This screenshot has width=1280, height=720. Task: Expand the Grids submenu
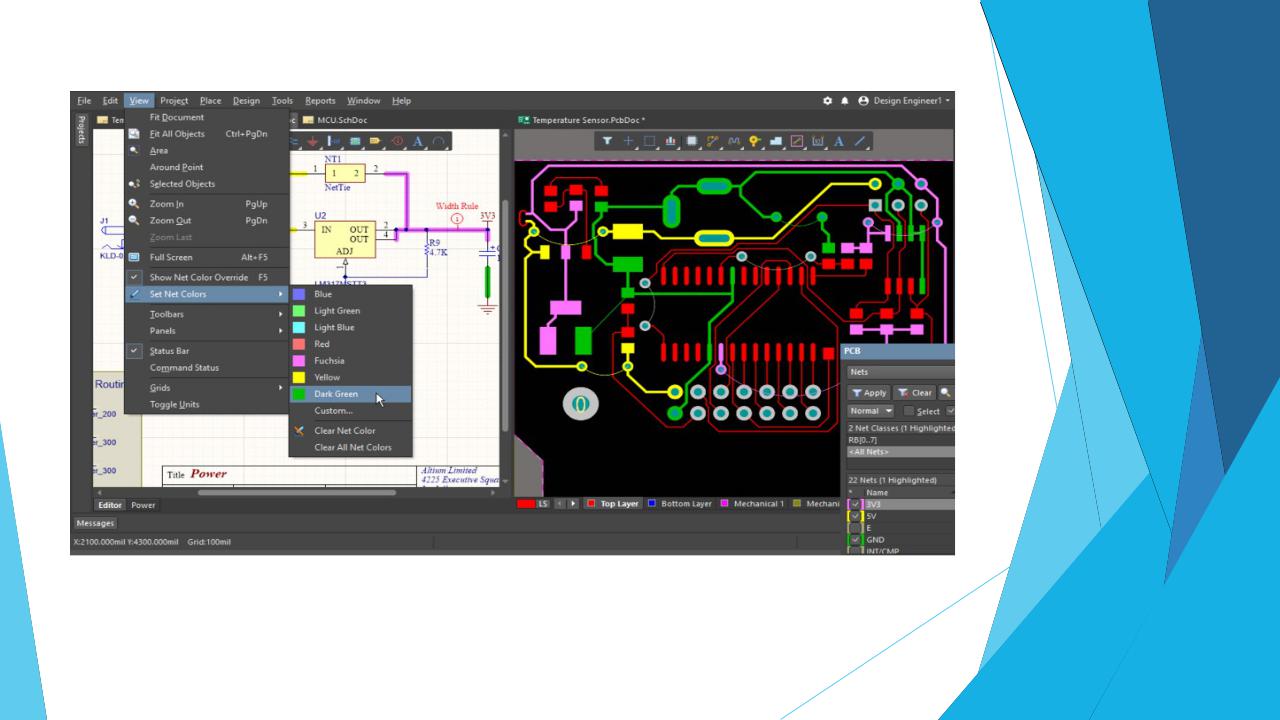tap(207, 387)
